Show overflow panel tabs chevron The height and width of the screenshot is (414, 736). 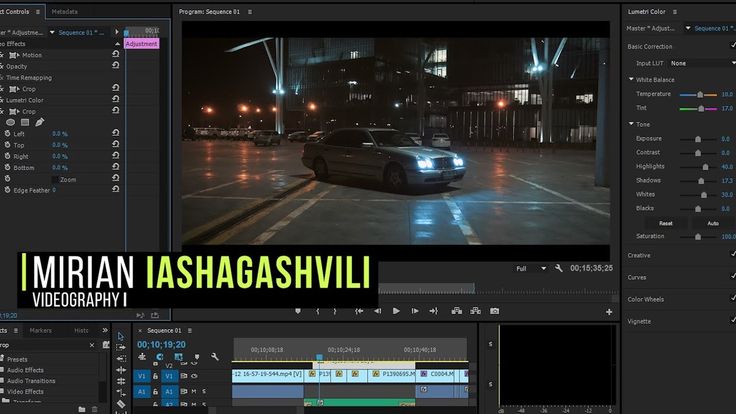(x=105, y=330)
